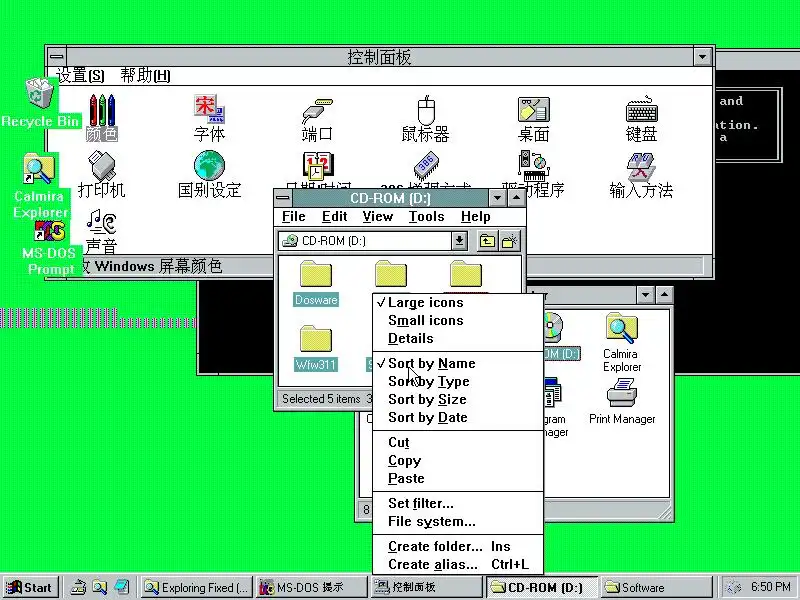Open the 设置(S) menu in control panel
Viewport: 800px width, 600px height.
(x=80, y=76)
